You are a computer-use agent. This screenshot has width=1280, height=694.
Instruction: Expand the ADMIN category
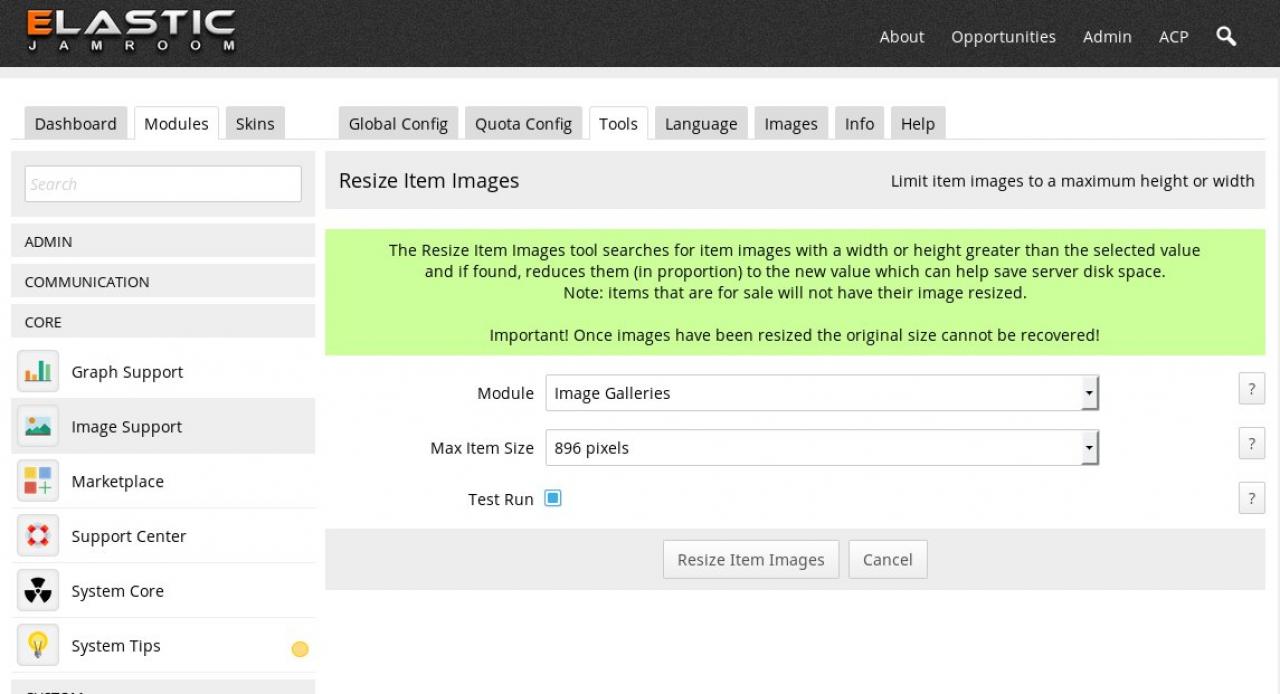[x=163, y=241]
